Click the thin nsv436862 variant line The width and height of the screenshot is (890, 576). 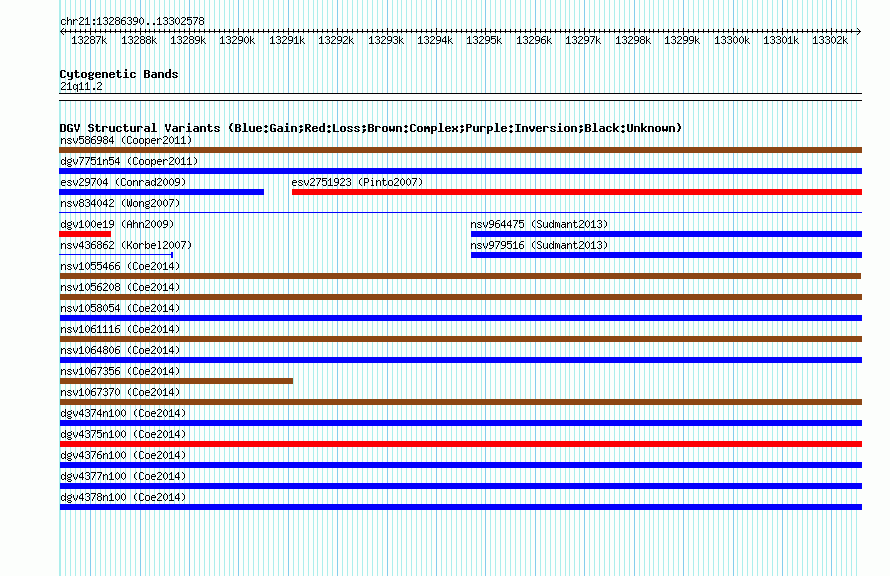click(x=116, y=255)
